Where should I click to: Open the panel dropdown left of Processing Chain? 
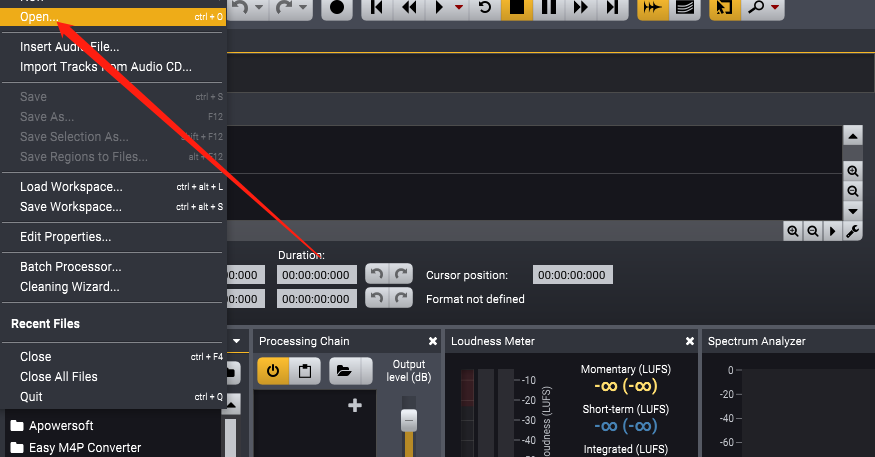point(237,341)
